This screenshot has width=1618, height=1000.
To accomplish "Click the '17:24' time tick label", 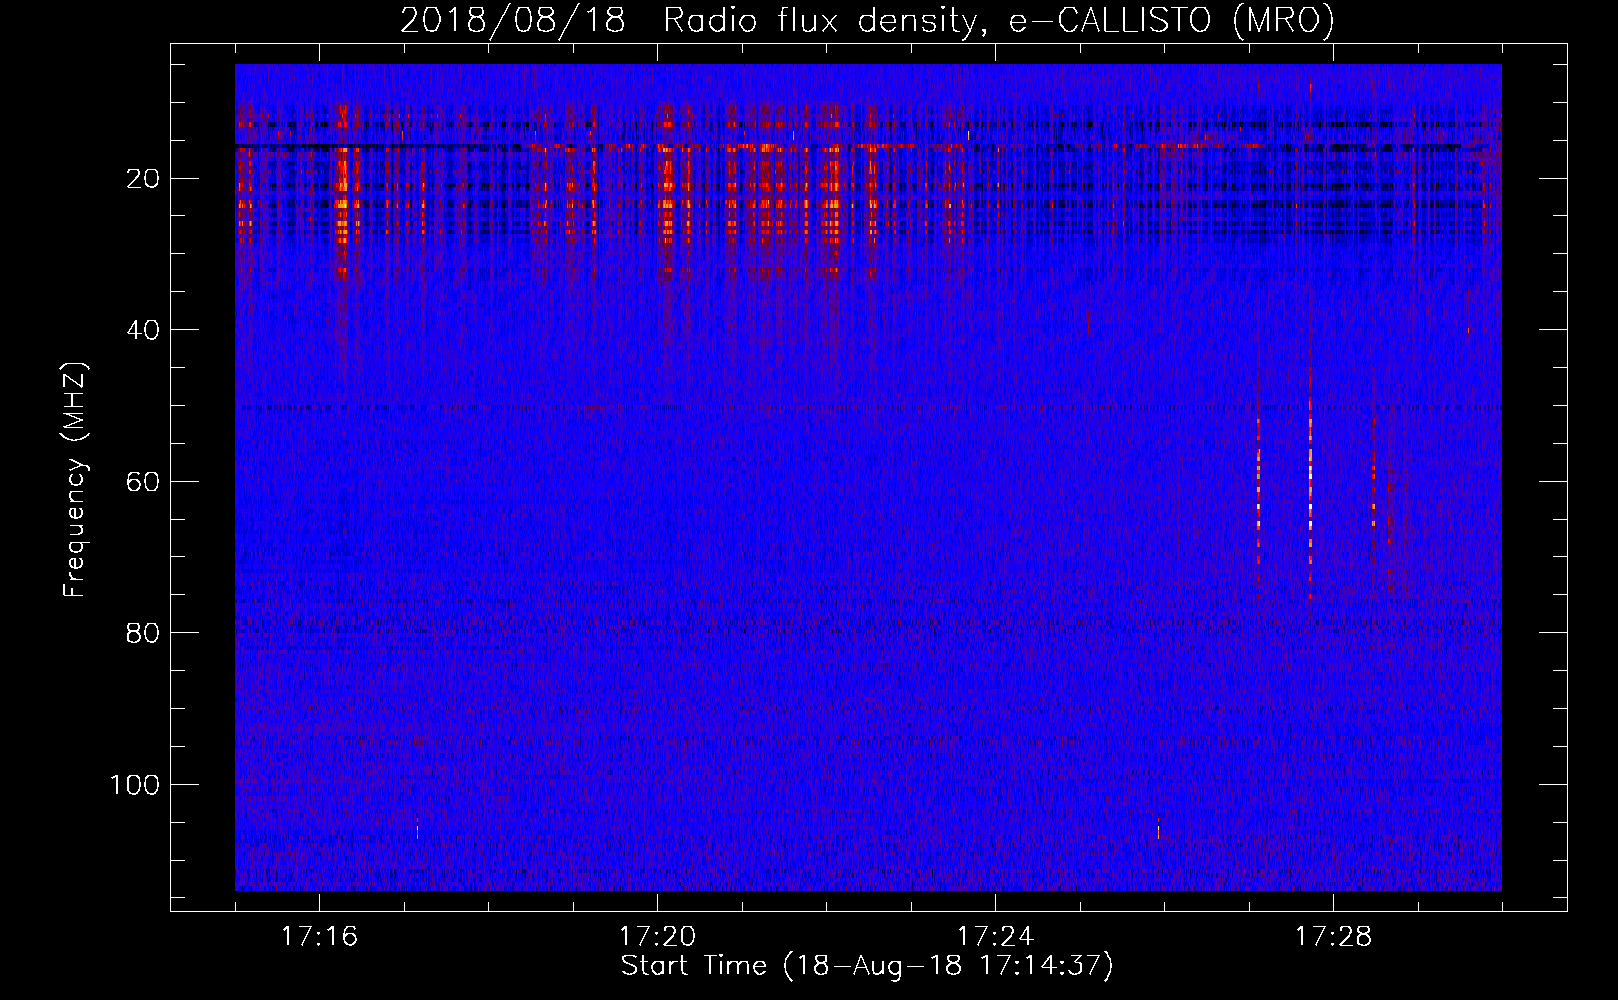I will (x=995, y=937).
